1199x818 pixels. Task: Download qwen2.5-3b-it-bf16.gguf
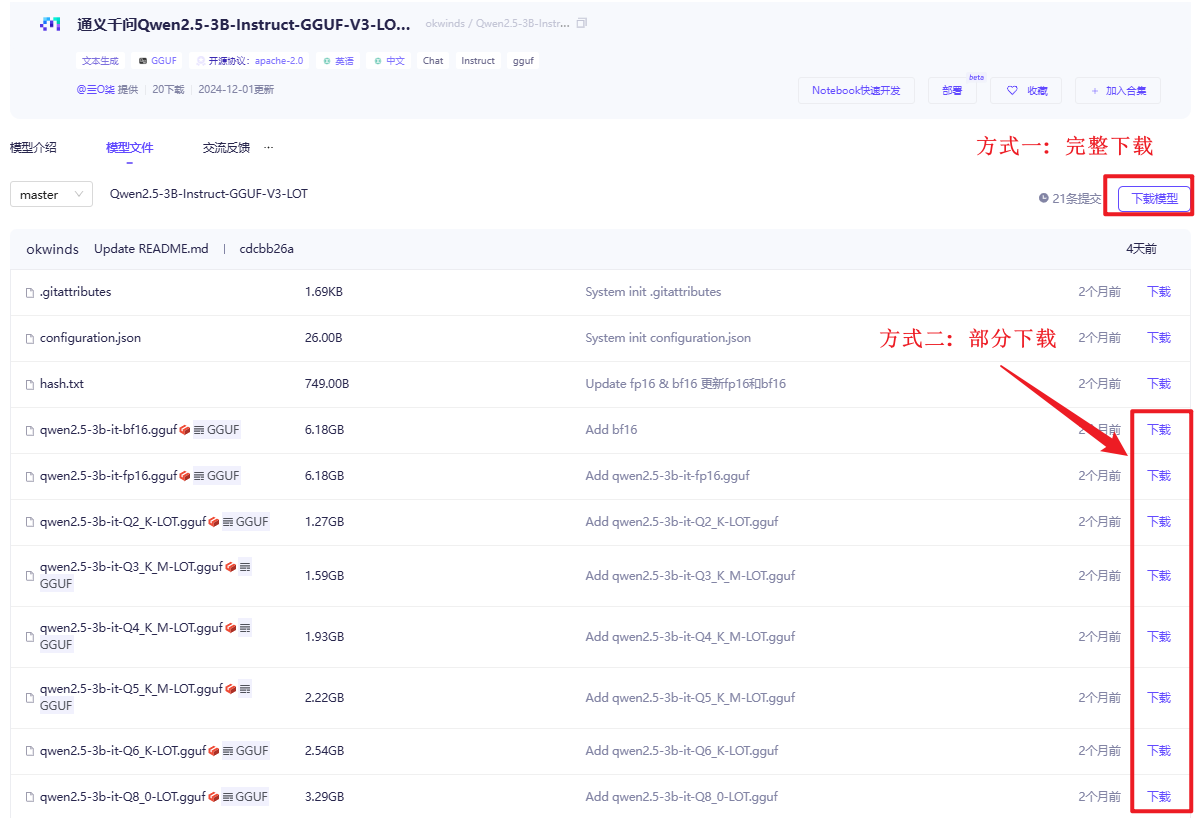pyautogui.click(x=1158, y=430)
